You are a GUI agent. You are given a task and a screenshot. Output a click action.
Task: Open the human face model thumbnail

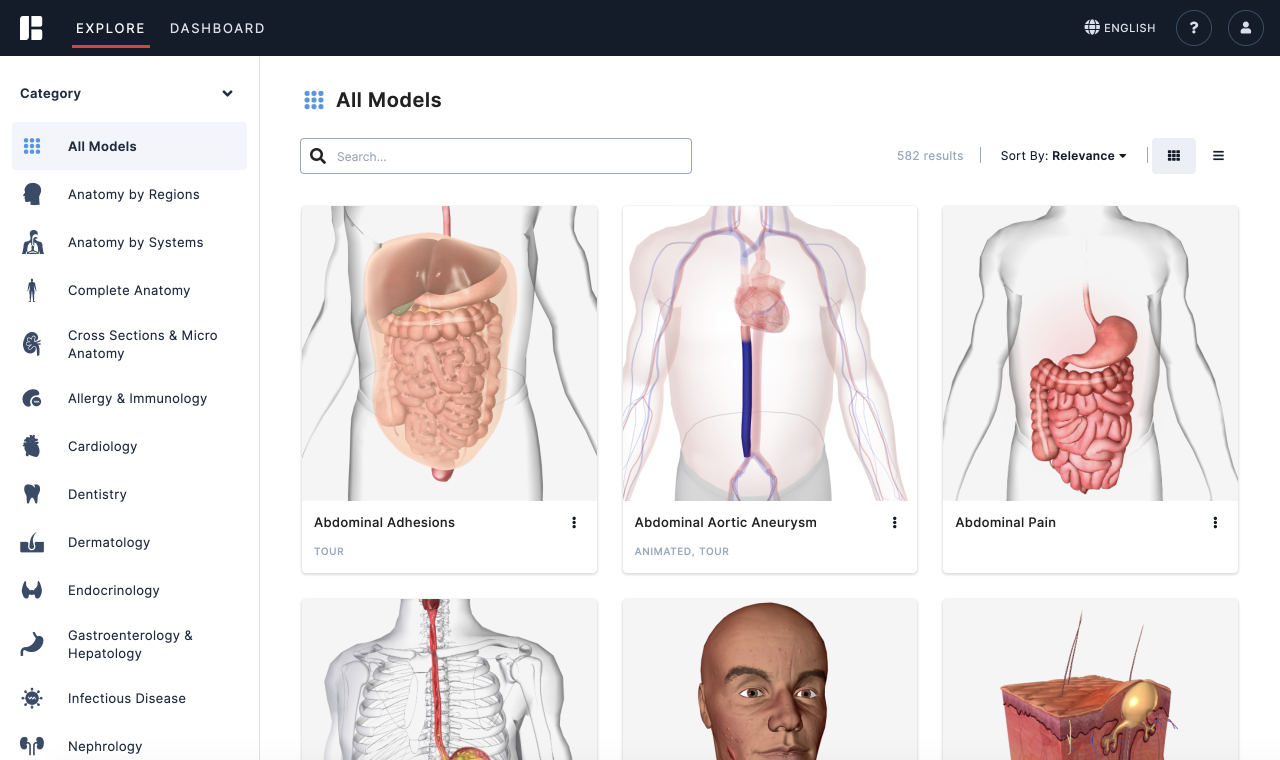click(770, 679)
